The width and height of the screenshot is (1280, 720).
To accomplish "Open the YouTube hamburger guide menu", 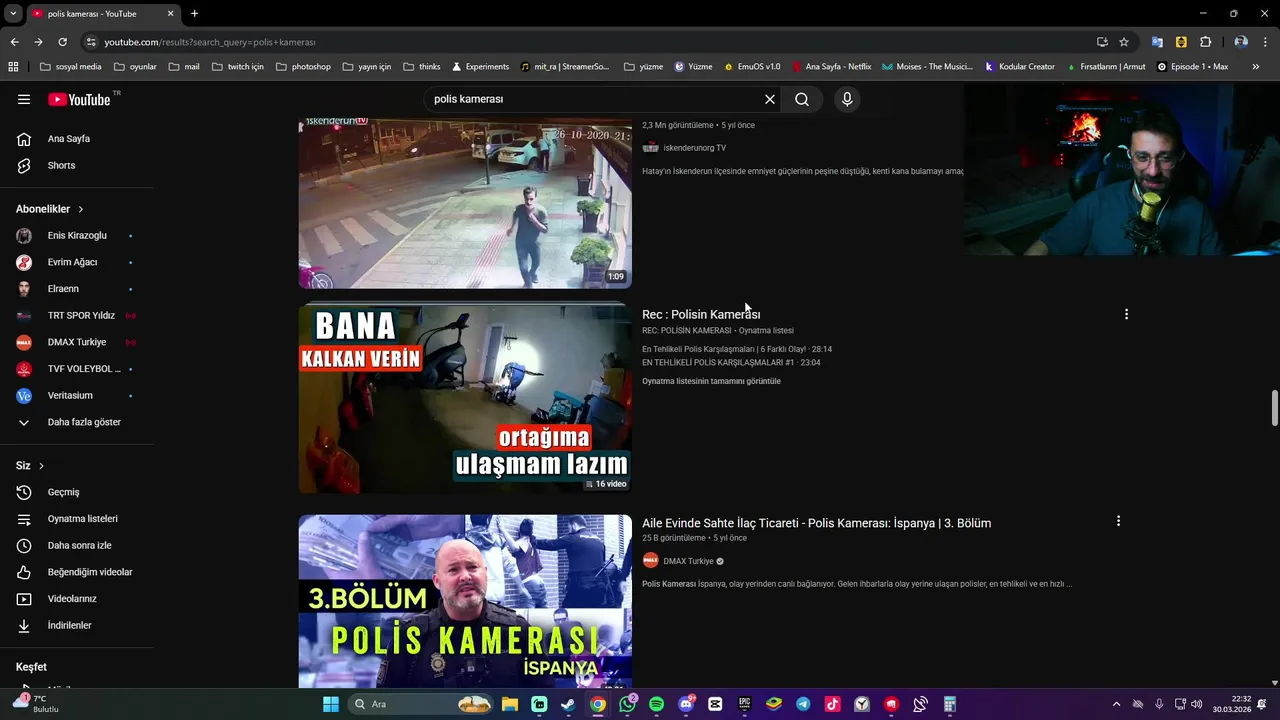I will (x=24, y=99).
